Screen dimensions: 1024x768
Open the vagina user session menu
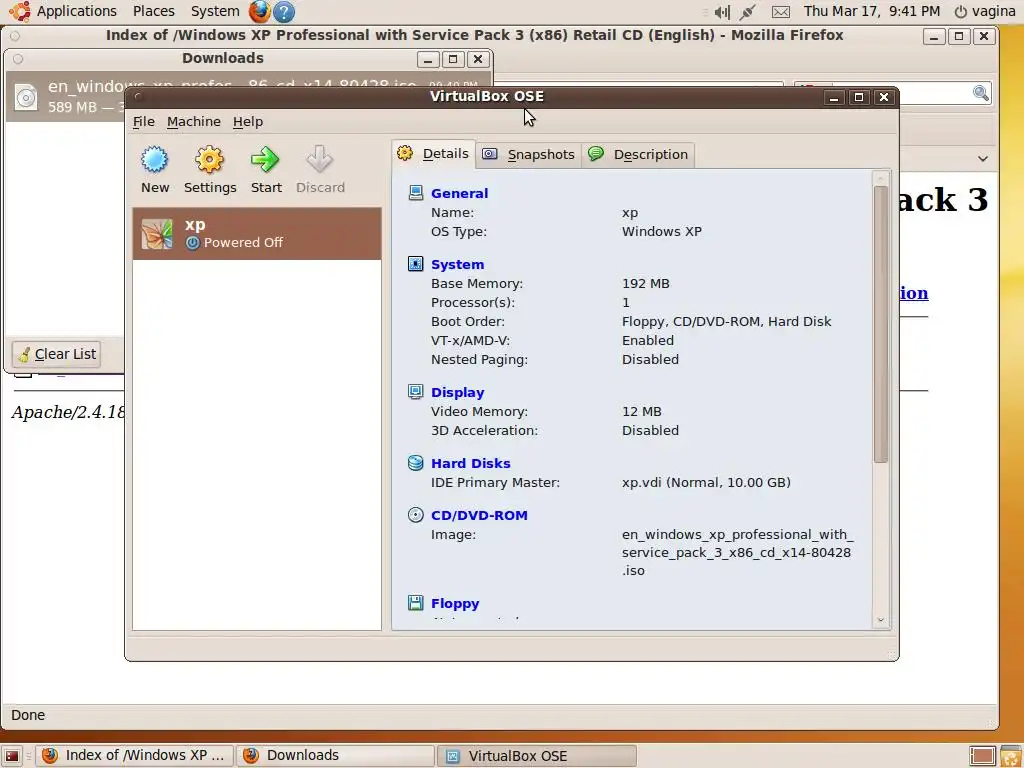tap(985, 11)
